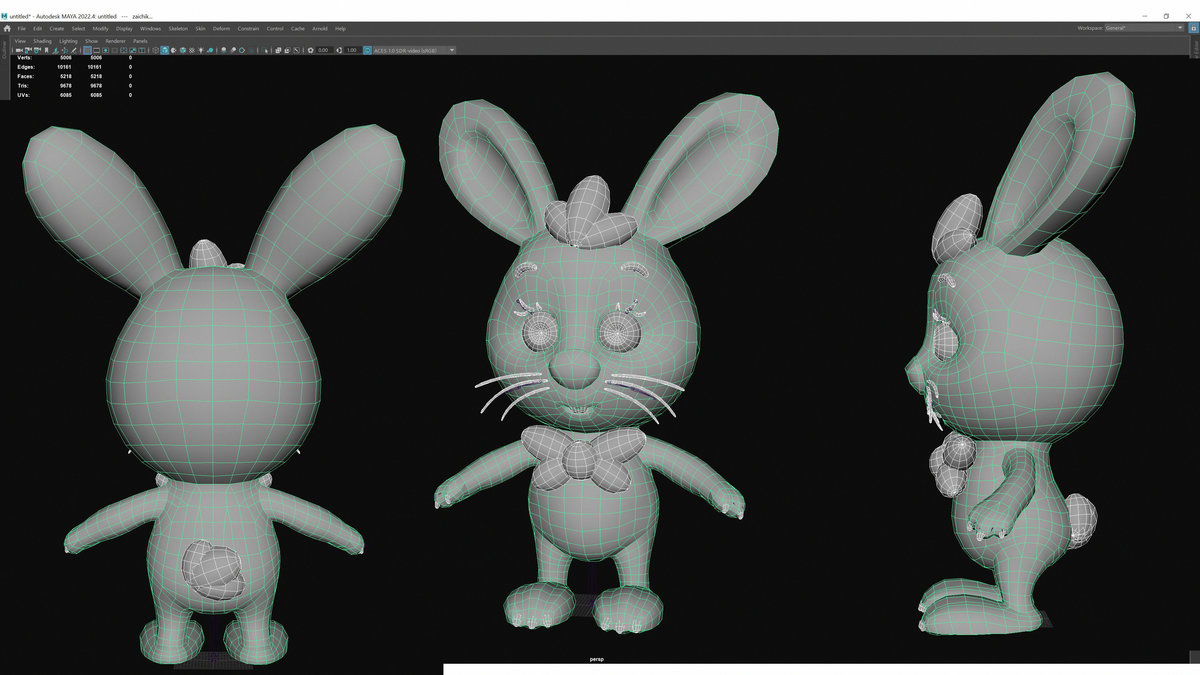1200x675 pixels.
Task: Toggle wireframe display mode
Action: pos(155,48)
